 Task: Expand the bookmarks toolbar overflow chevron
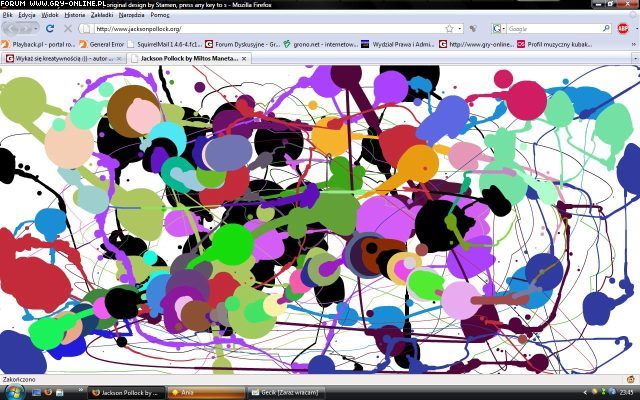634,44
